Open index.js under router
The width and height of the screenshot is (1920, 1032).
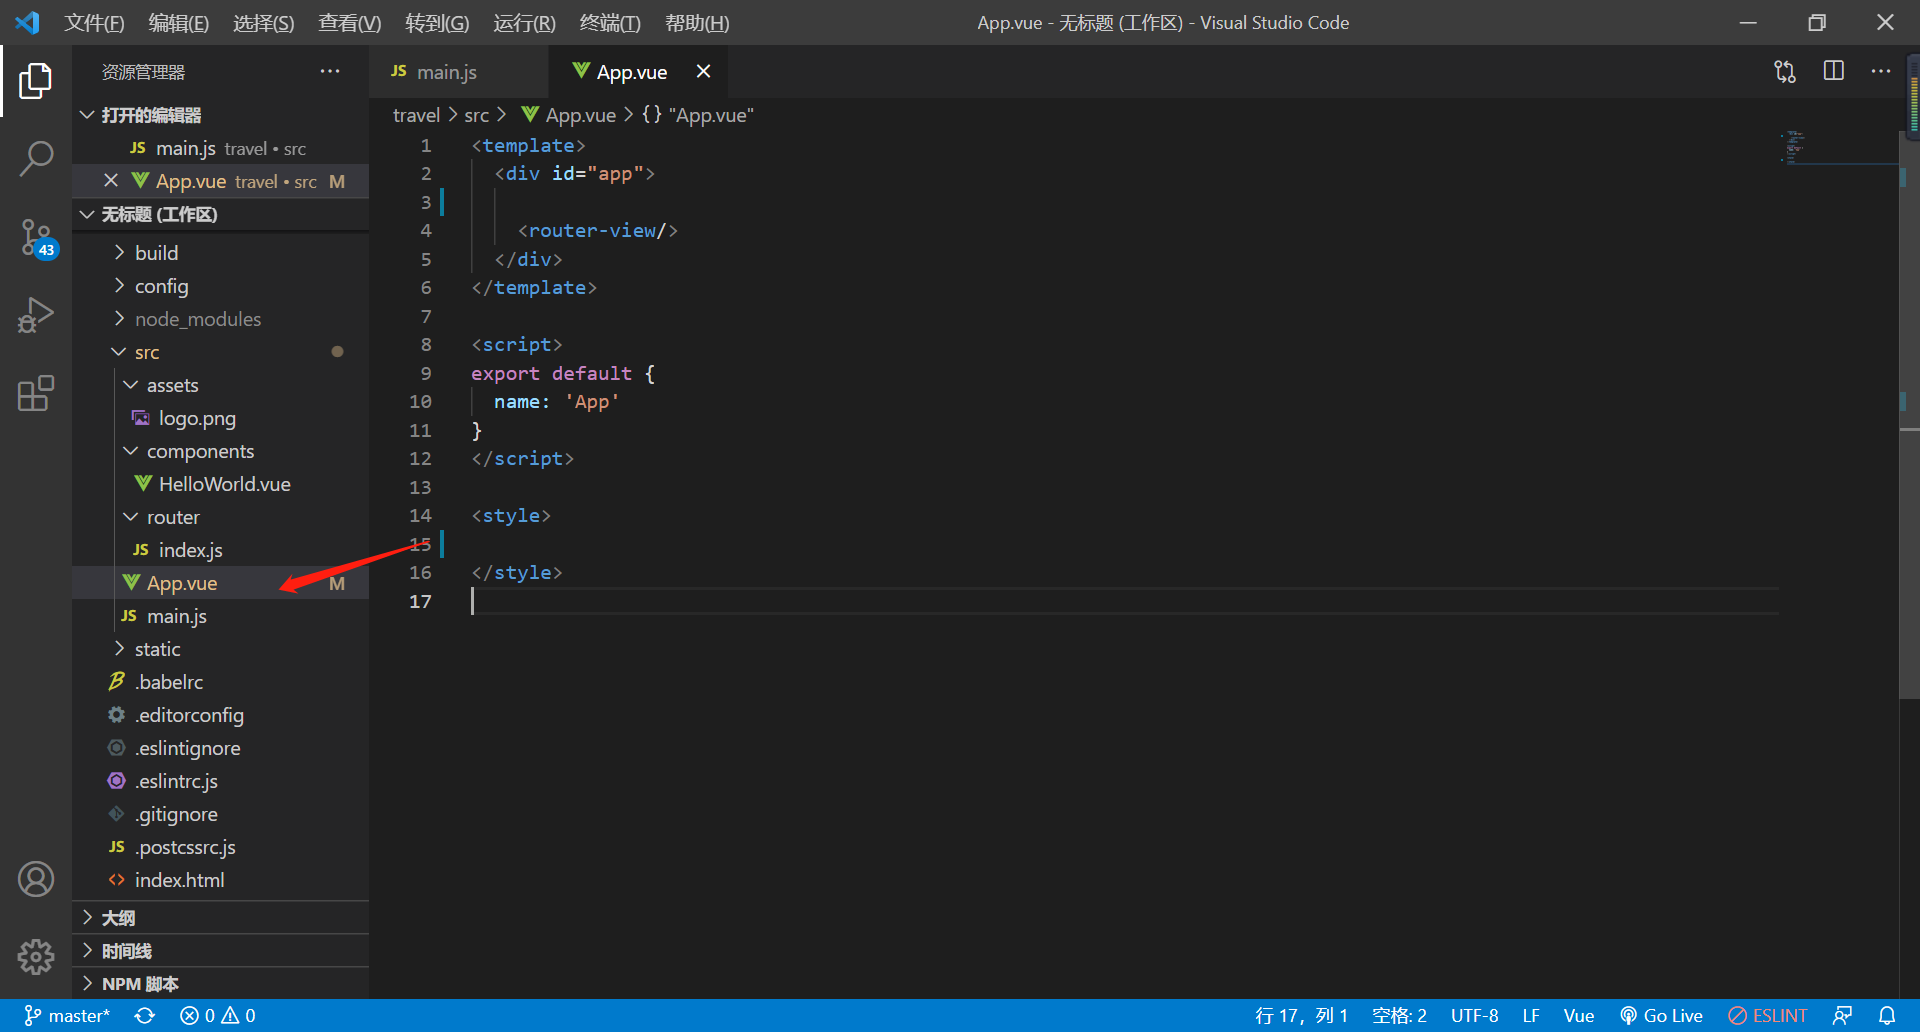point(220,550)
